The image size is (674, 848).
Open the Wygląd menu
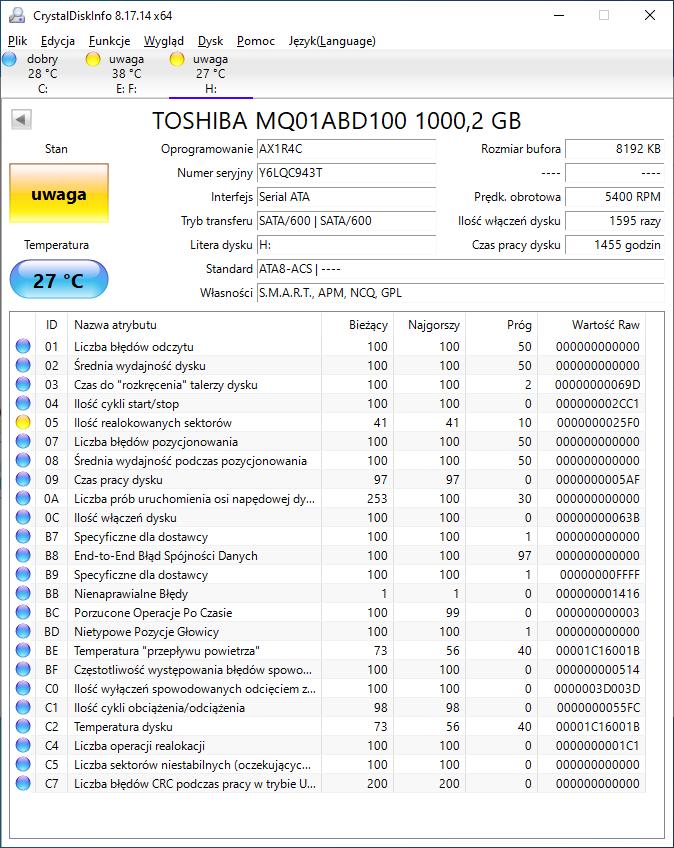[x=164, y=41]
